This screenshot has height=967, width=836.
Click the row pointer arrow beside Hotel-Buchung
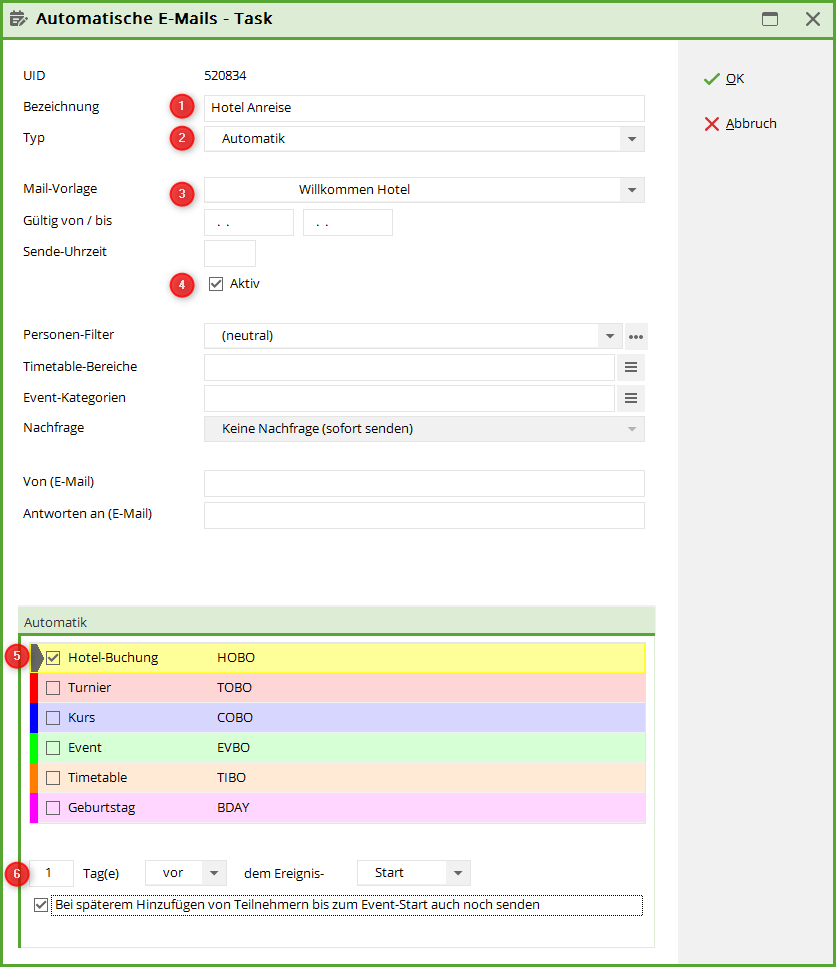tap(38, 658)
